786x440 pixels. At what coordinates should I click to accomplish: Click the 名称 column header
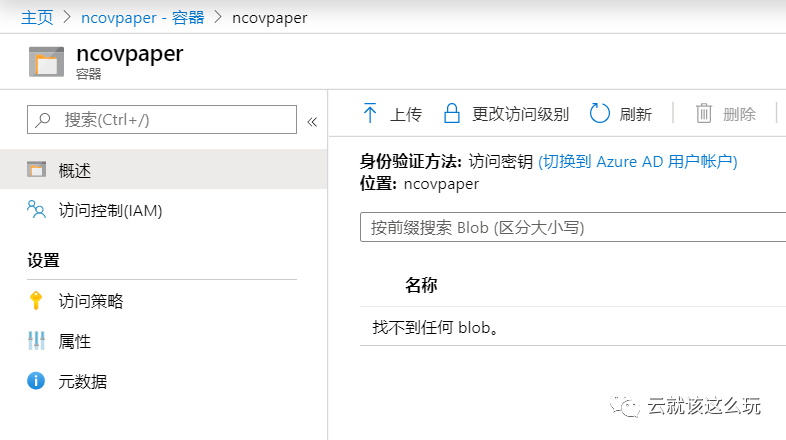point(421,285)
